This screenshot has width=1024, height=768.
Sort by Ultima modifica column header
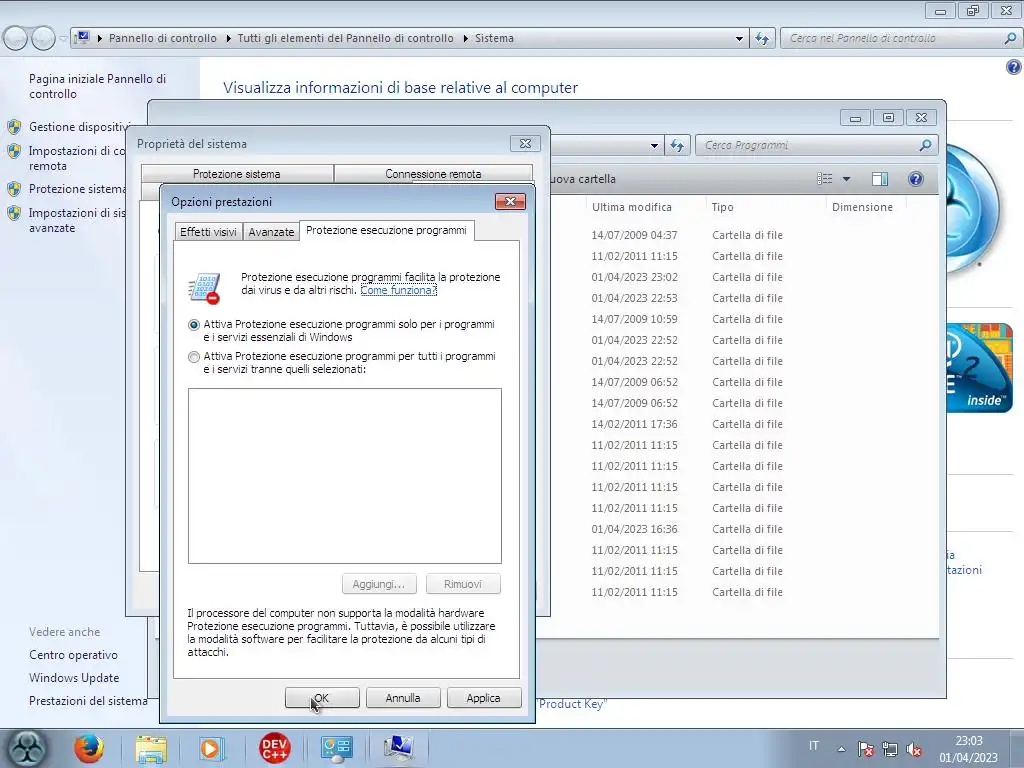(632, 207)
